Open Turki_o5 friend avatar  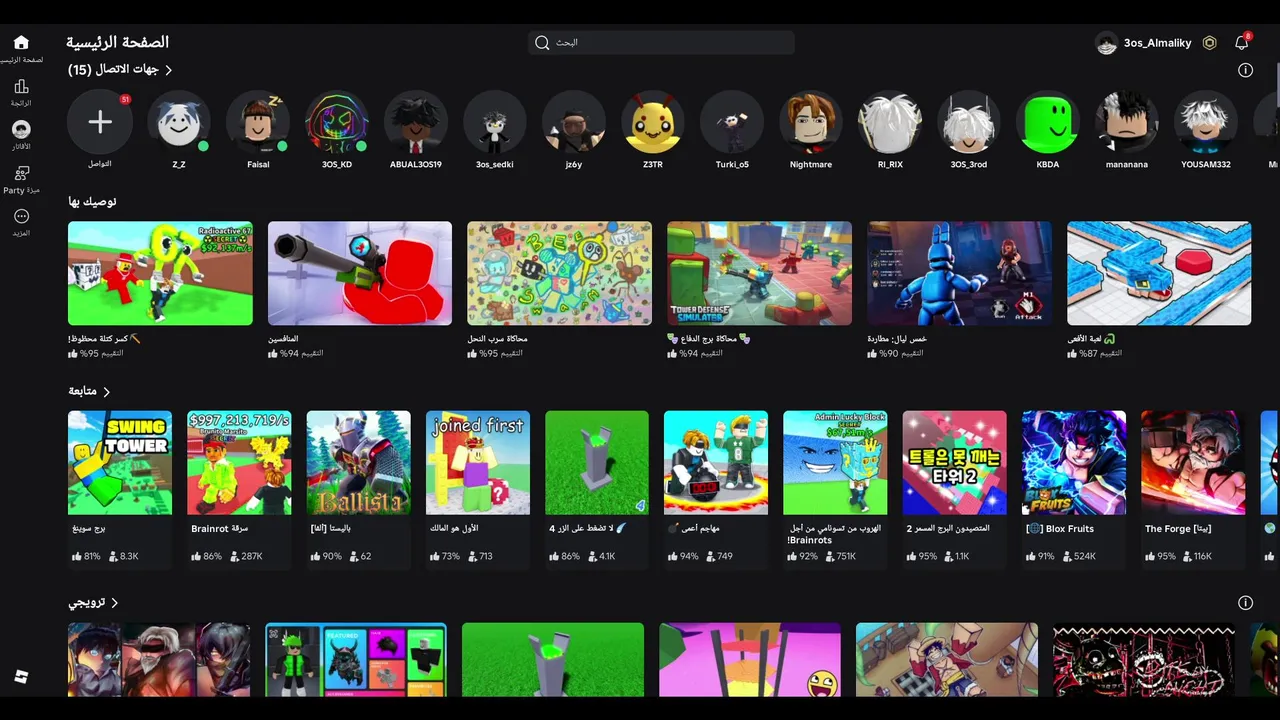click(x=732, y=122)
